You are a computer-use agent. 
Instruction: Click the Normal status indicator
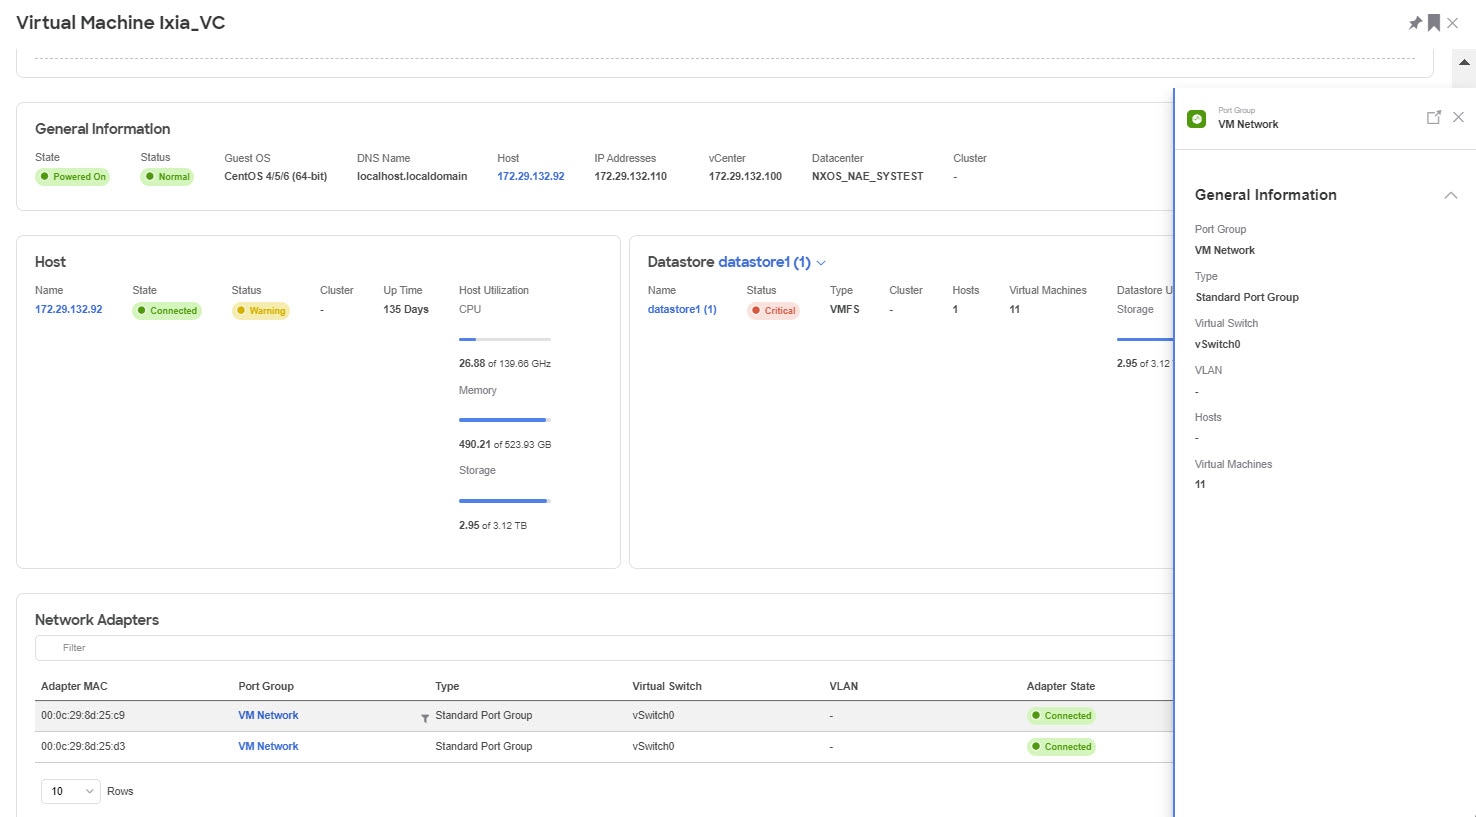tap(166, 177)
